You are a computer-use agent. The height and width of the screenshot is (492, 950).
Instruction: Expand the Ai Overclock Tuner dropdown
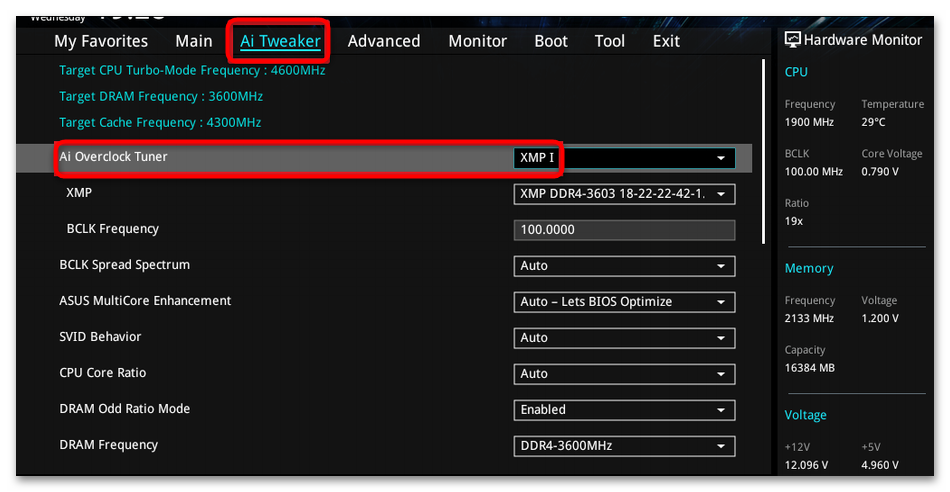click(624, 158)
